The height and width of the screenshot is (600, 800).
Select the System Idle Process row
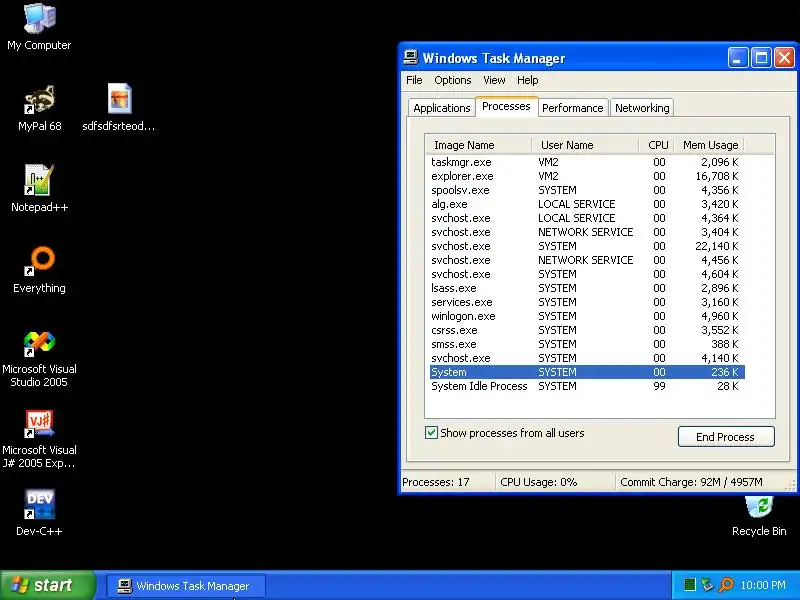[x=585, y=386]
